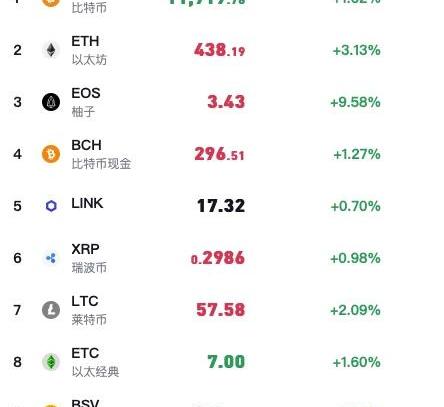Click the ETH +3.13% change value

pos(356,50)
